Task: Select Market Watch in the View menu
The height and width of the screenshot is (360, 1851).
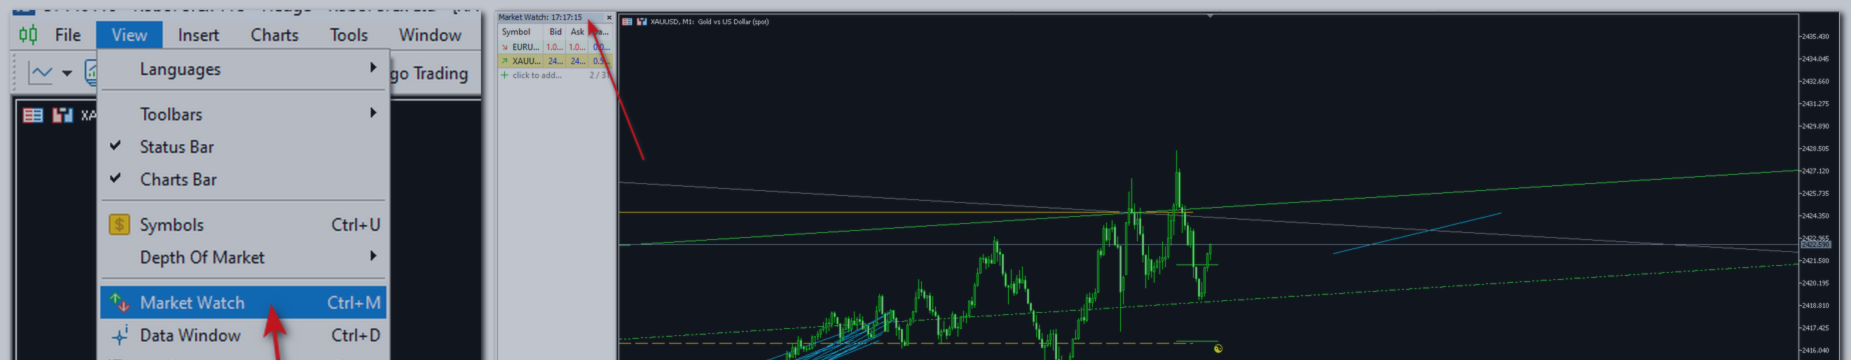Action: coord(243,302)
